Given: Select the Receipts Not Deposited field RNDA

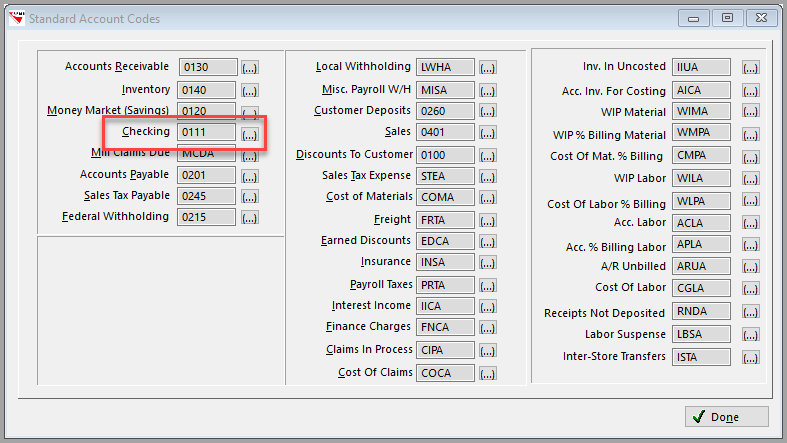Looking at the screenshot, I should 701,312.
